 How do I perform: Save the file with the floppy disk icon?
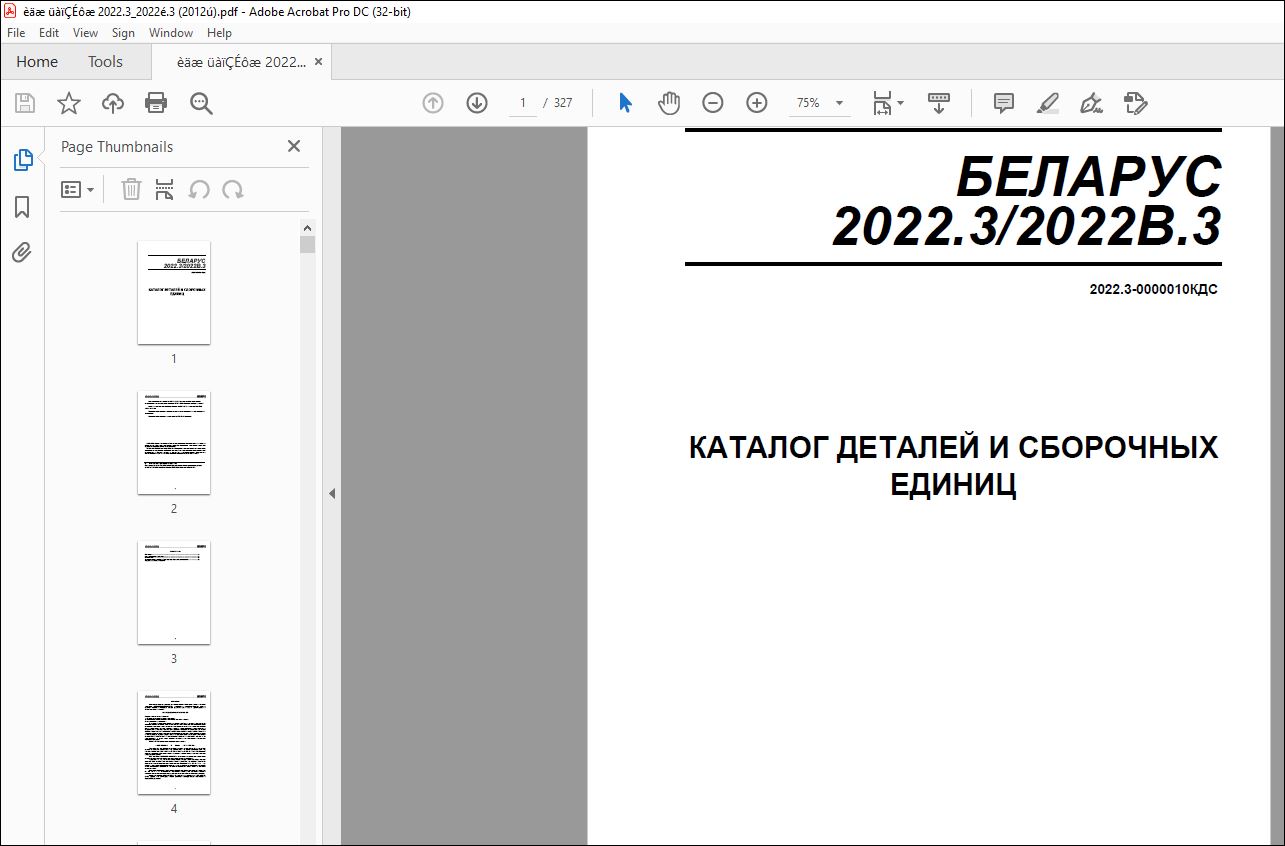click(25, 103)
